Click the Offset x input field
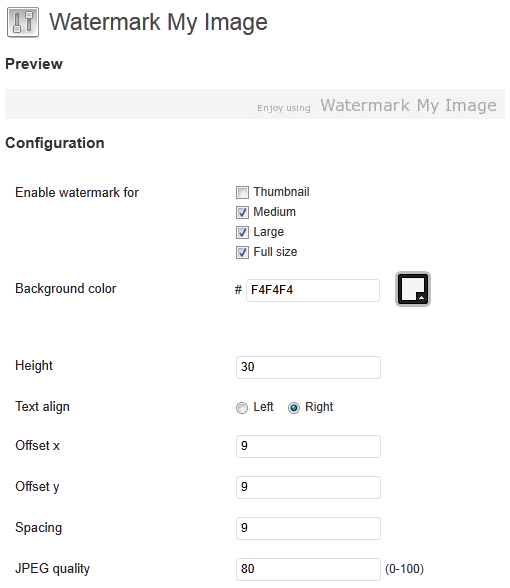The image size is (510, 588). click(x=308, y=446)
